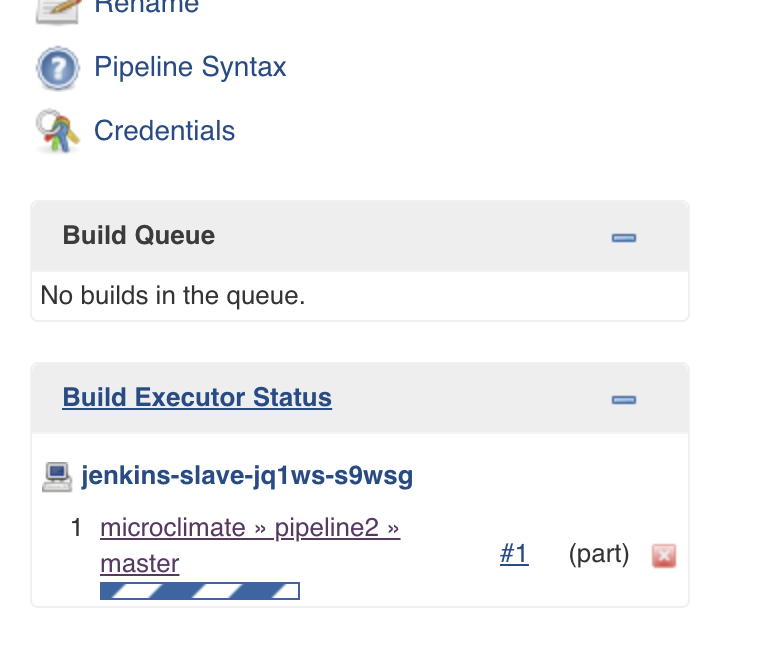Click the Build Queue header title
Image resolution: width=780 pixels, height=660 pixels.
[139, 235]
